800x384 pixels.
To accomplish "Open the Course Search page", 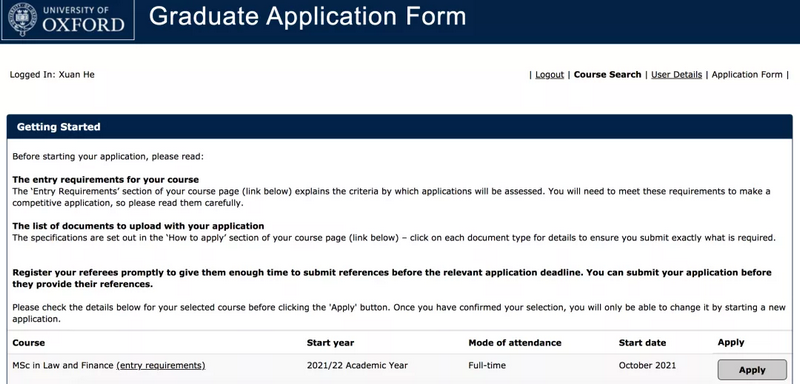I will pyautogui.click(x=607, y=74).
